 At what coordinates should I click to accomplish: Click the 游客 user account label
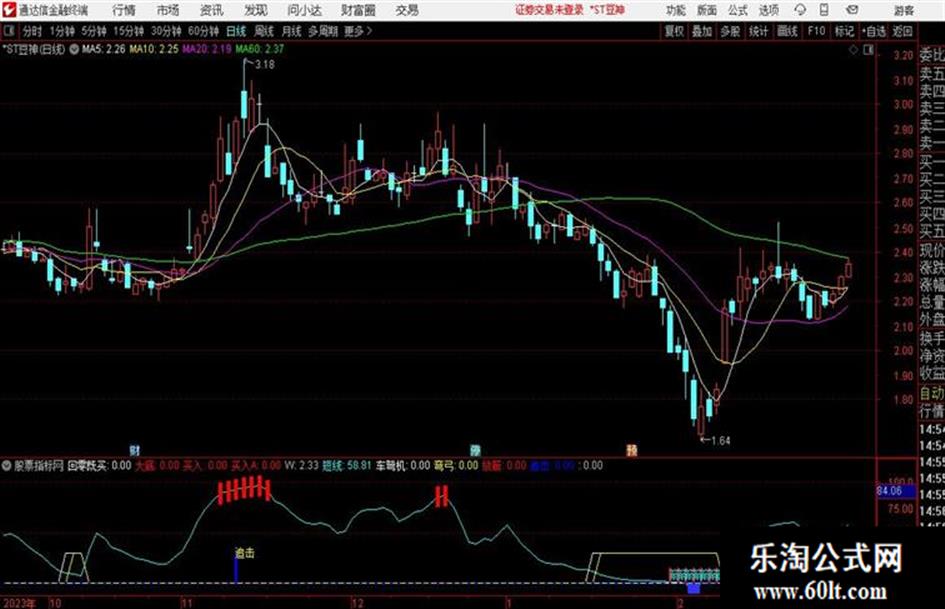pos(903,10)
